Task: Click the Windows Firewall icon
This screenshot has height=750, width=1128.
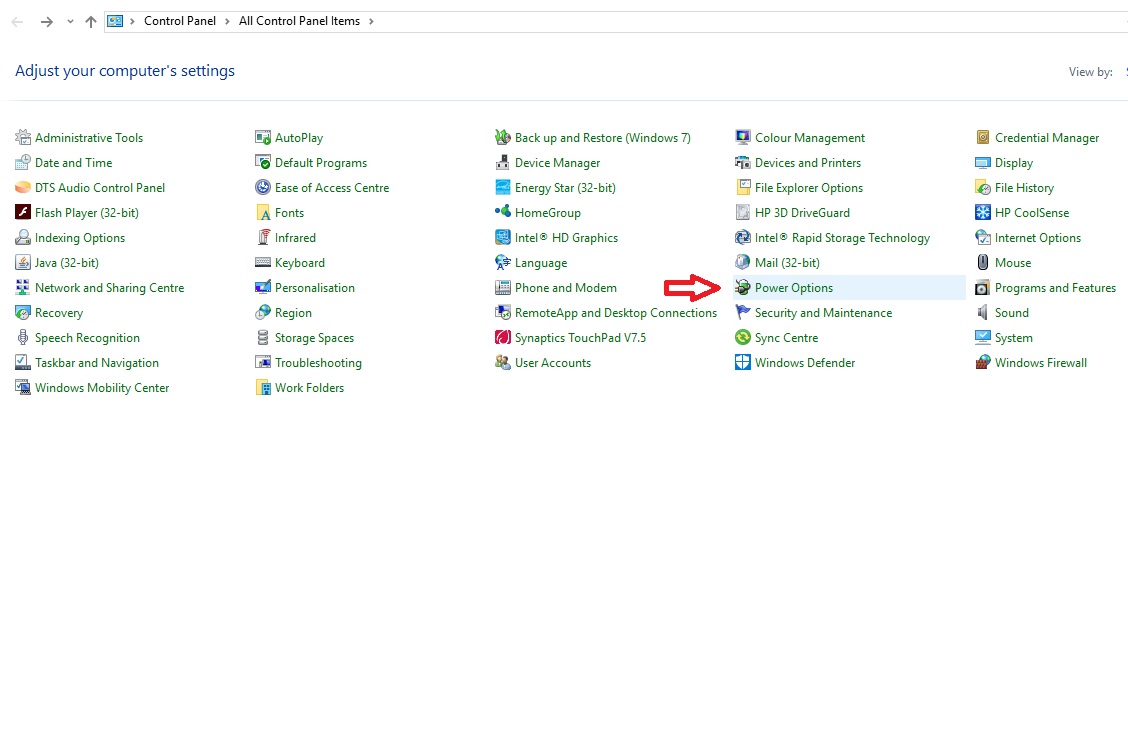Action: (x=983, y=362)
